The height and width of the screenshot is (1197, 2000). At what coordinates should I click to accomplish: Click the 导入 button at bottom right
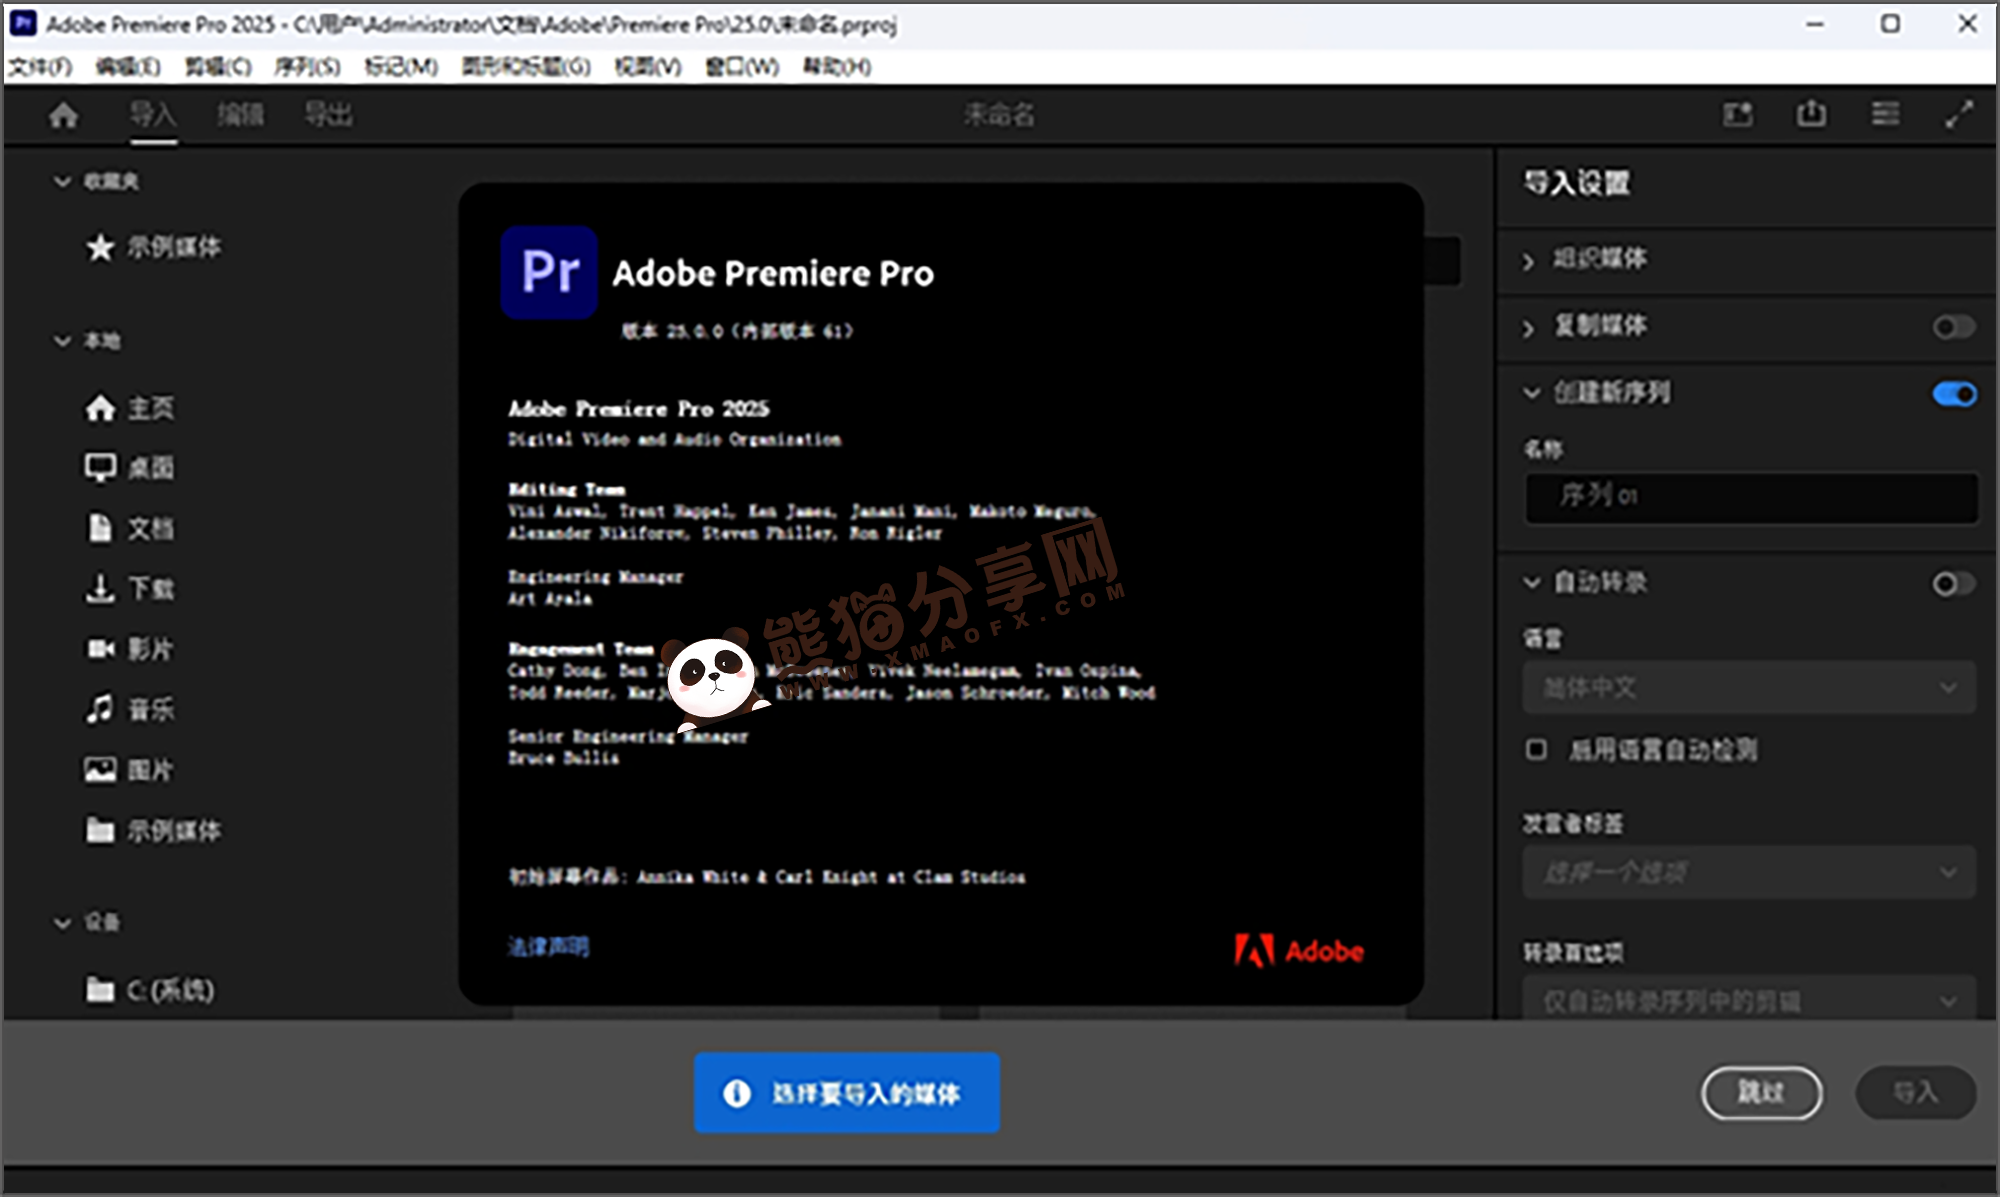pyautogui.click(x=1915, y=1092)
